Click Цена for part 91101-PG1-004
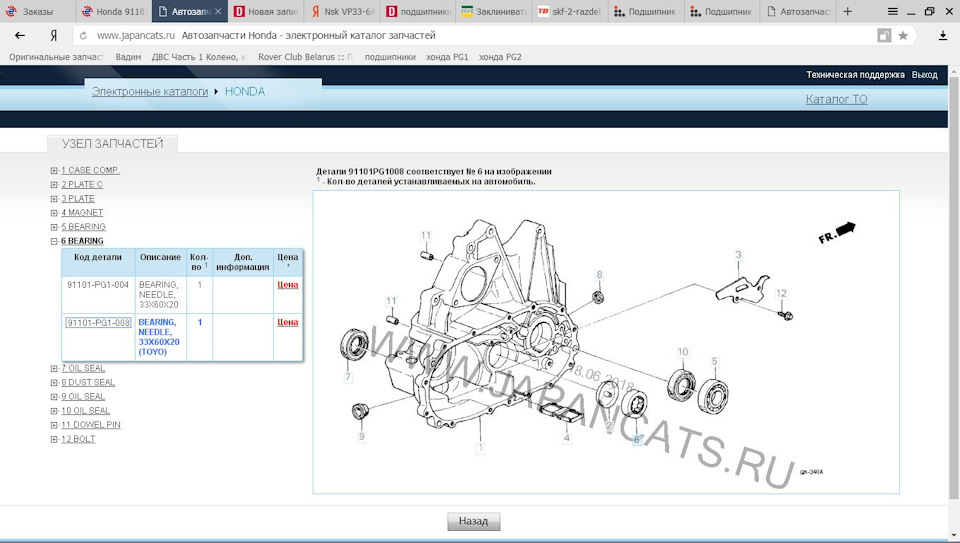The image size is (960, 543). pyautogui.click(x=288, y=285)
